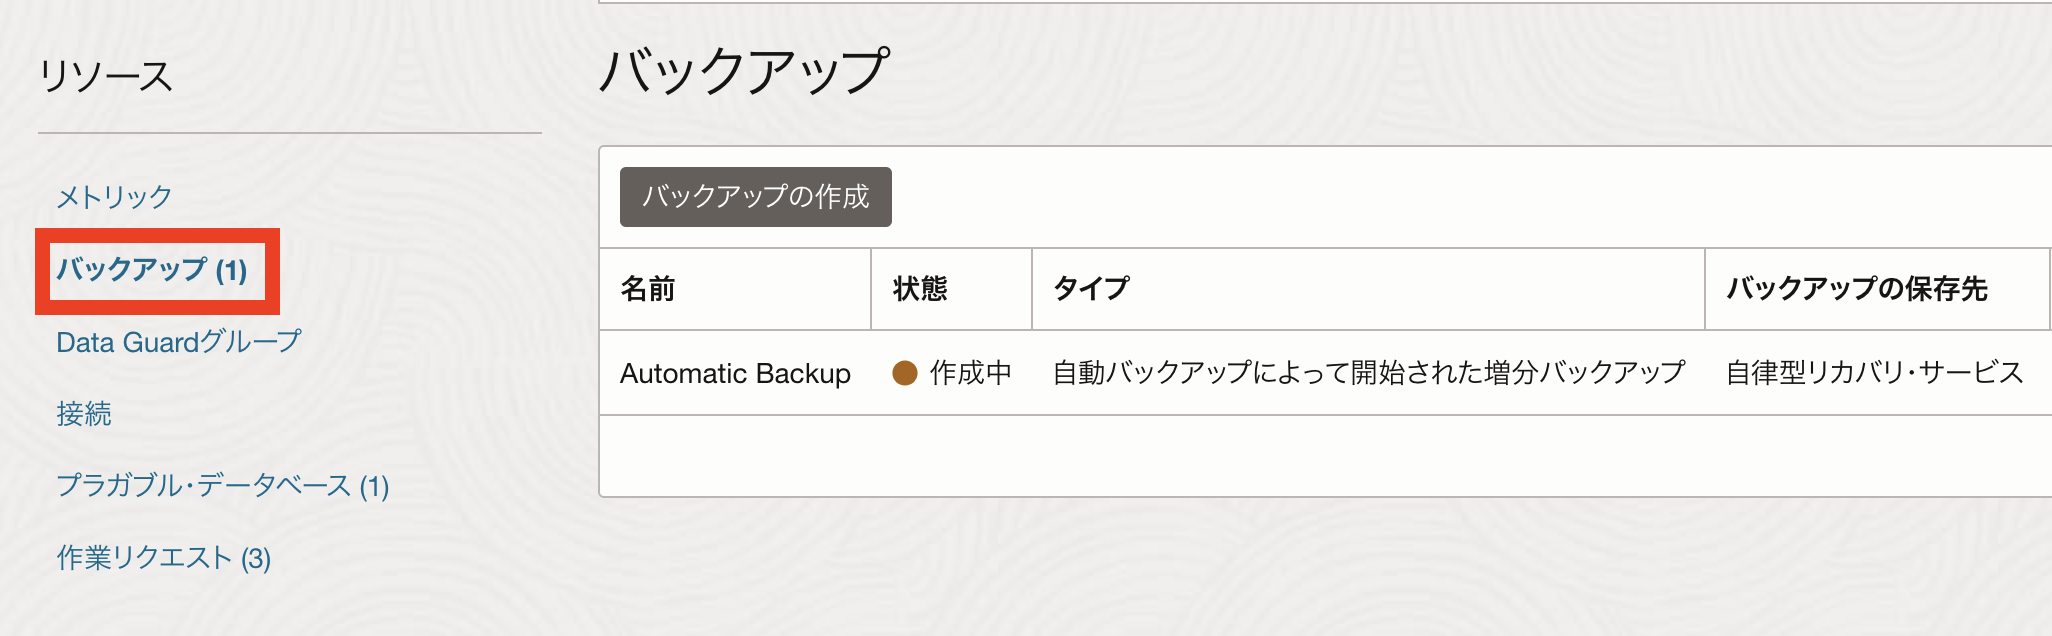Click the 作成中 status text
2052x636 pixels.
point(970,373)
